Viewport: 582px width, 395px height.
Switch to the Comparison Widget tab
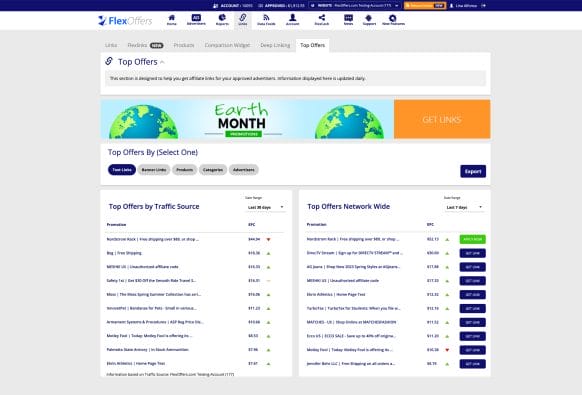[x=227, y=45]
